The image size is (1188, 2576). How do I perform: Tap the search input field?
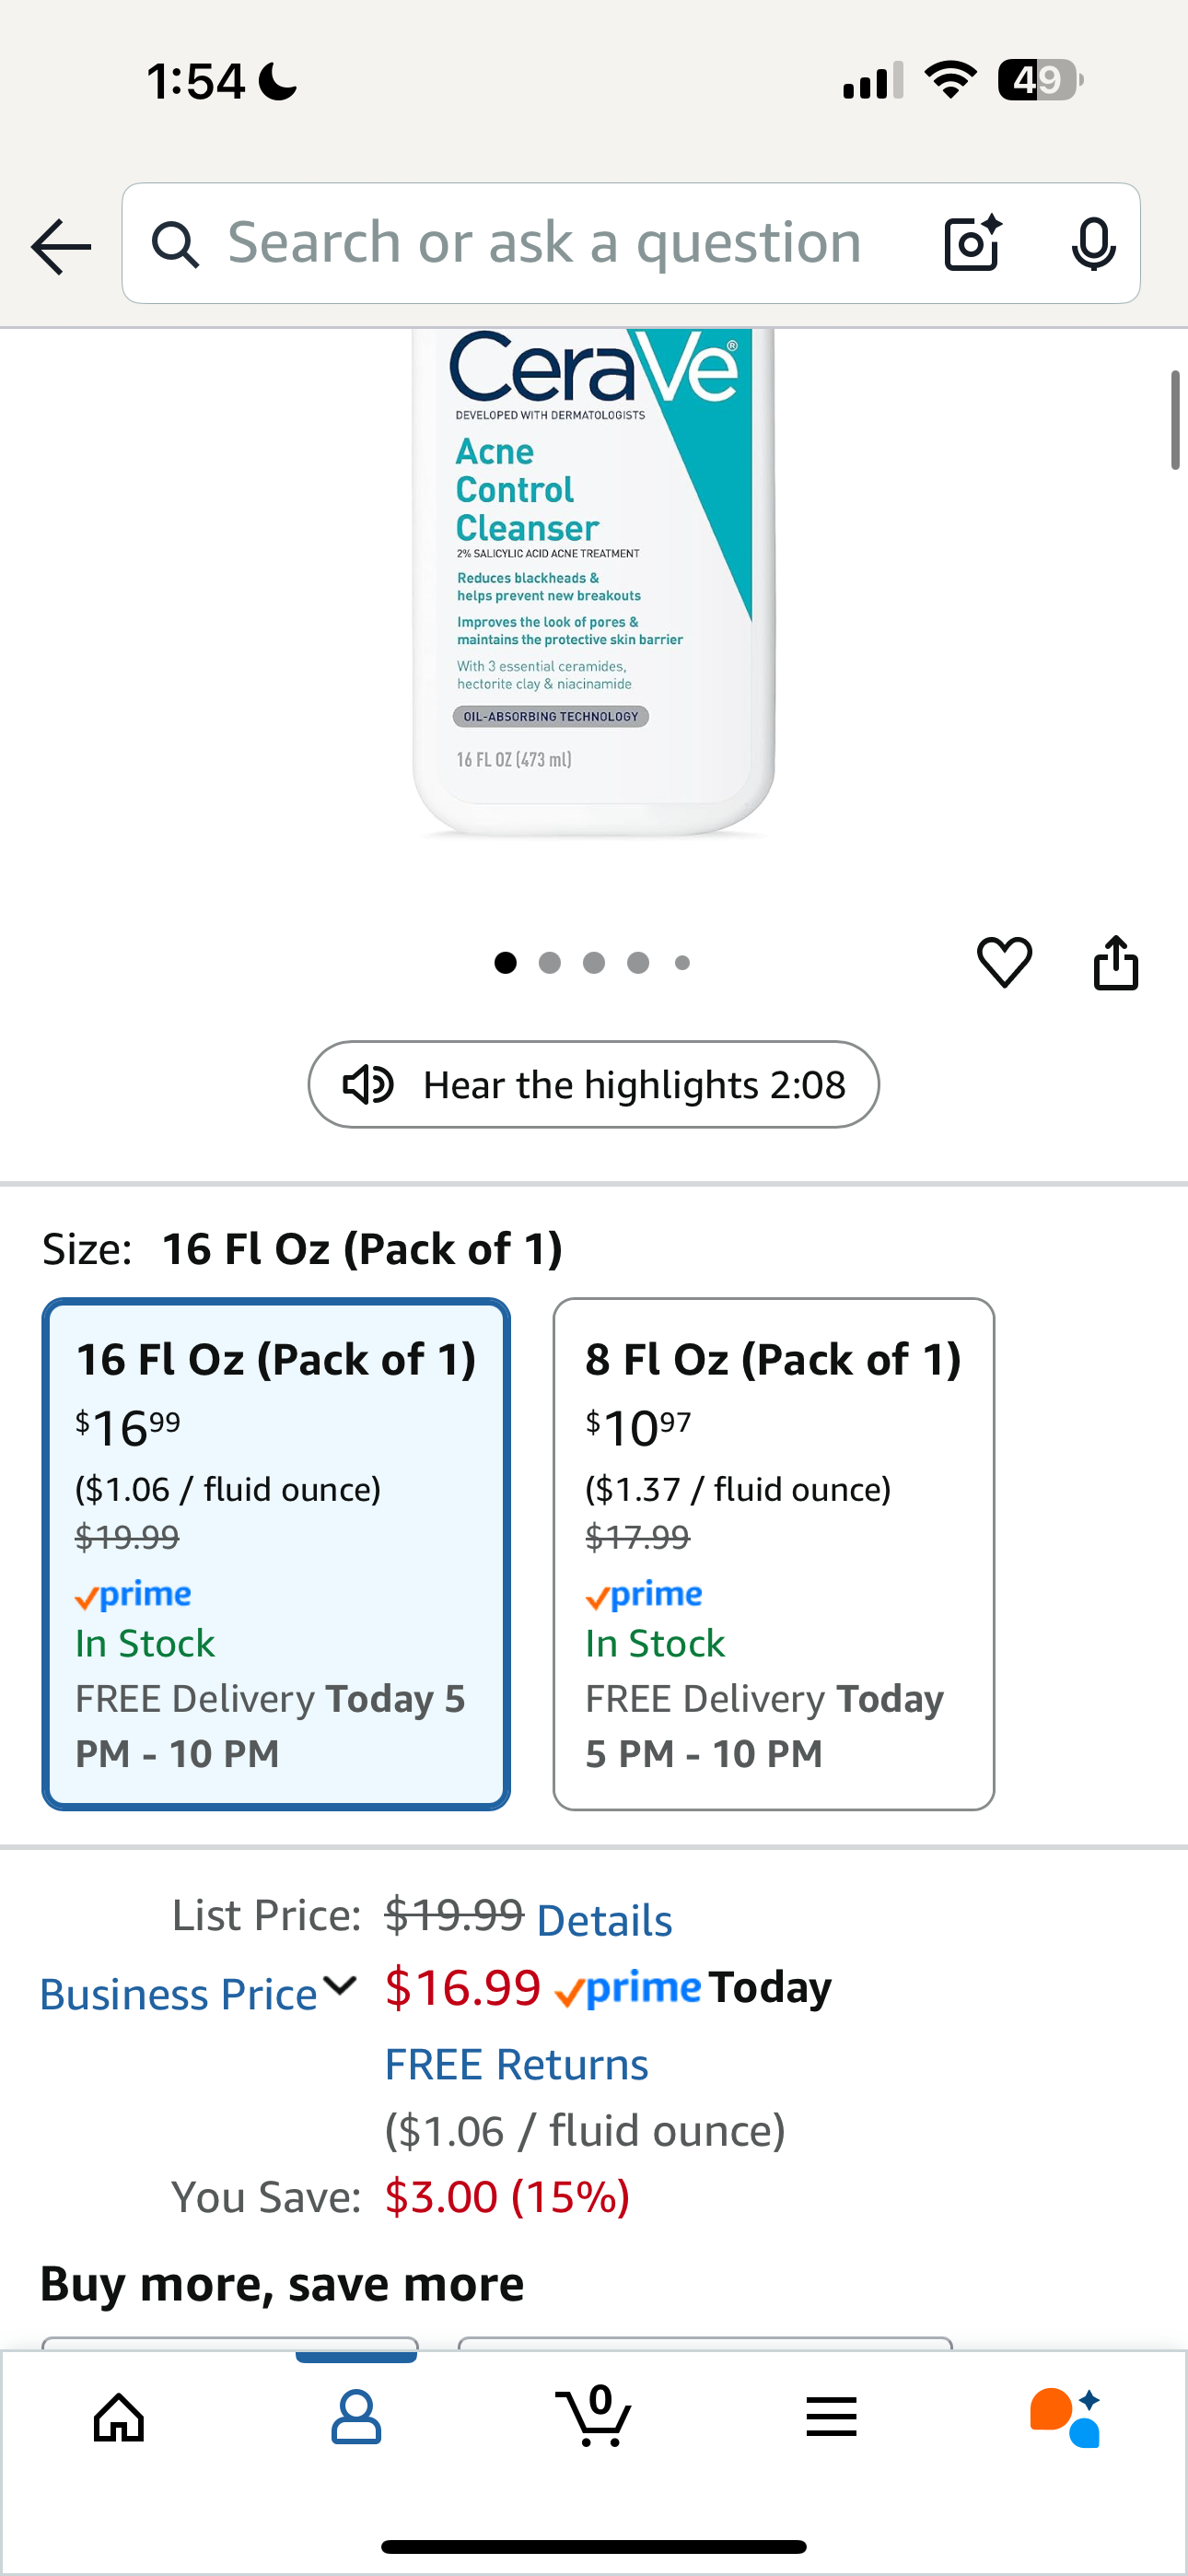[x=545, y=243]
